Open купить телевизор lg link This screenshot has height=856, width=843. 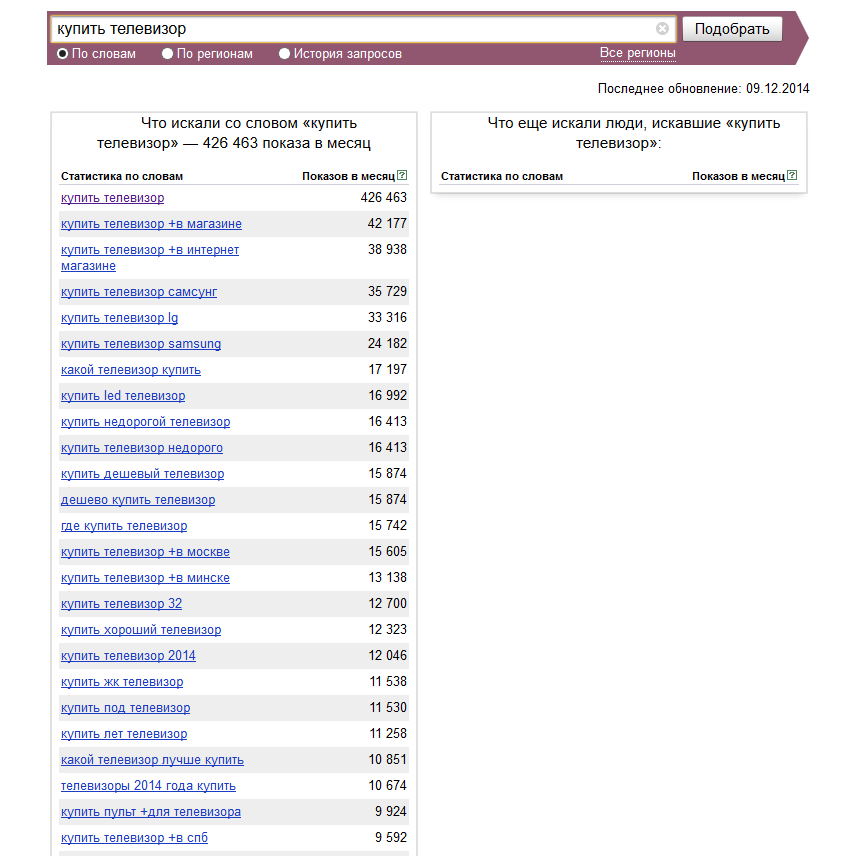pos(120,318)
